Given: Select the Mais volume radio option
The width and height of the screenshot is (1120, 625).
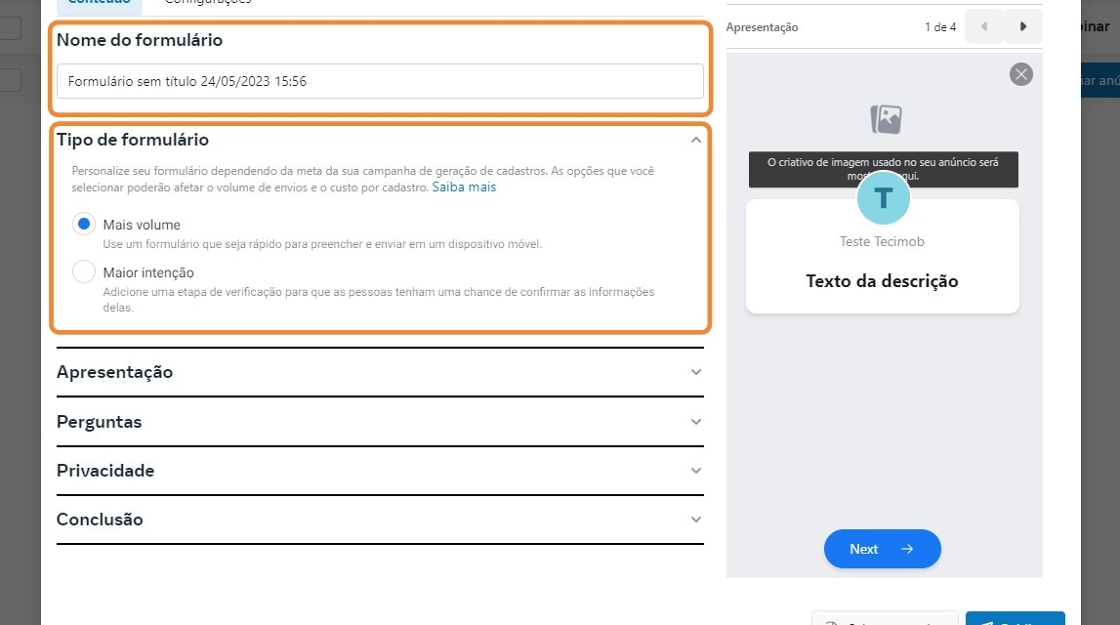Looking at the screenshot, I should 84,225.
